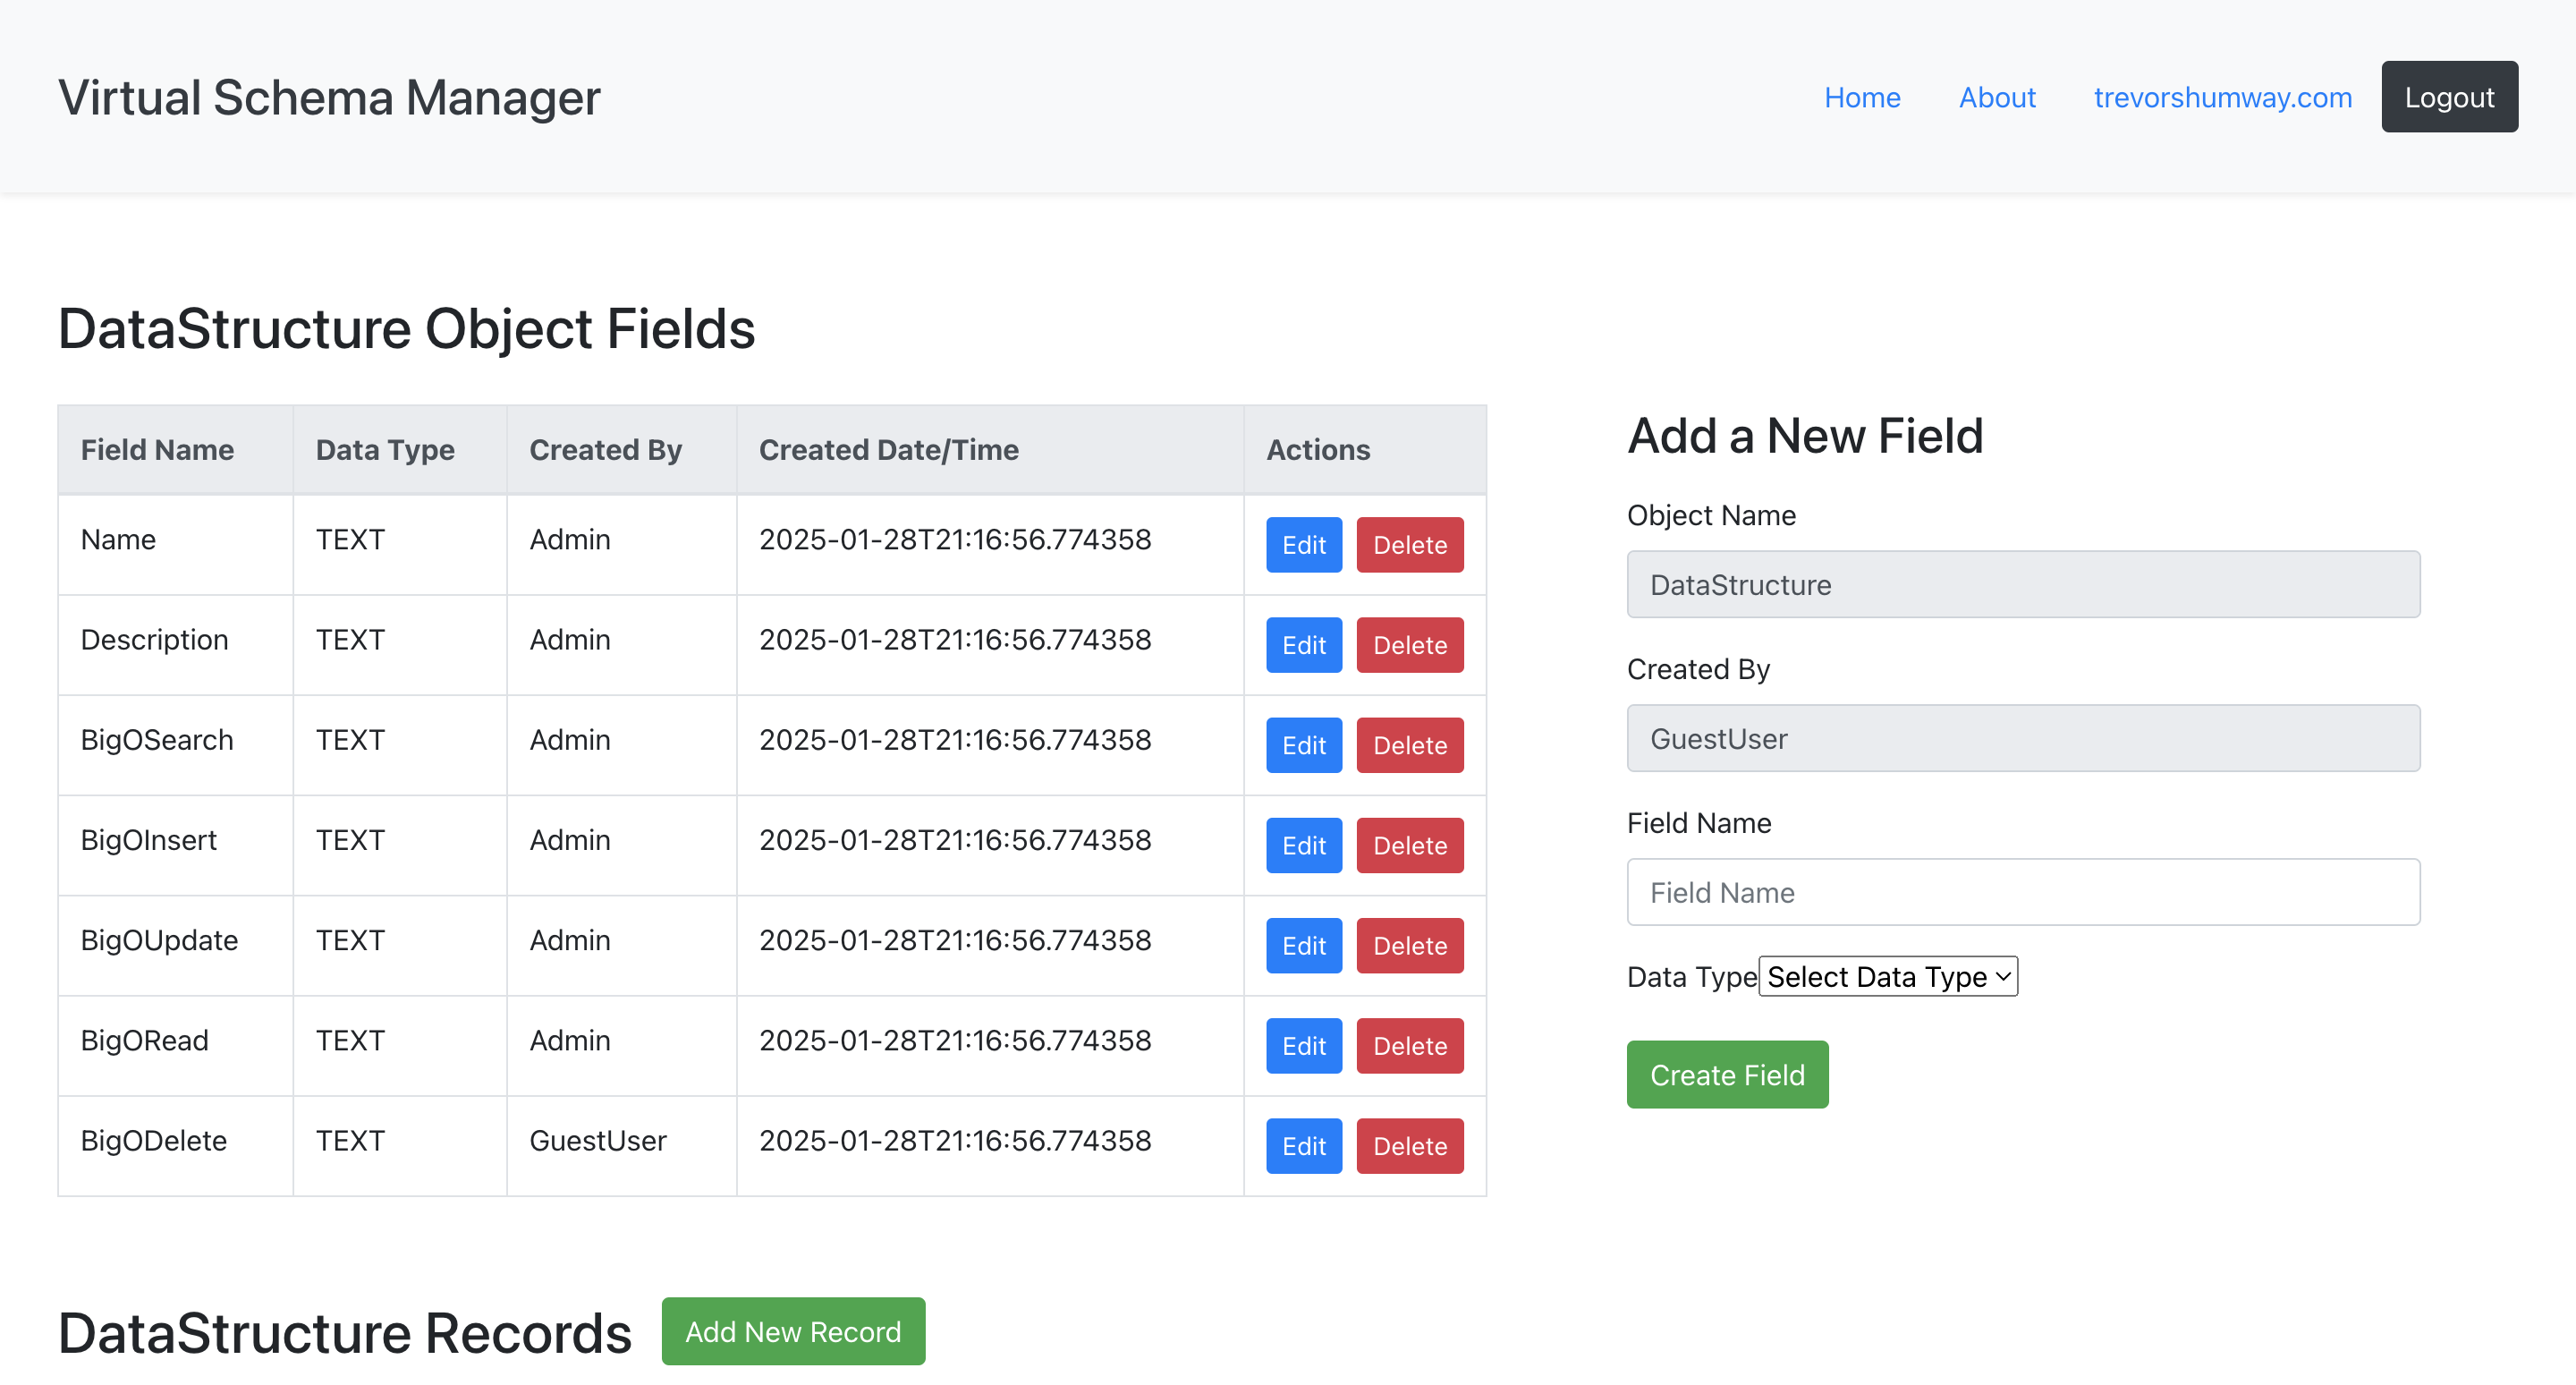Click the Logout button
This screenshot has width=2576, height=1385.
tap(2449, 97)
